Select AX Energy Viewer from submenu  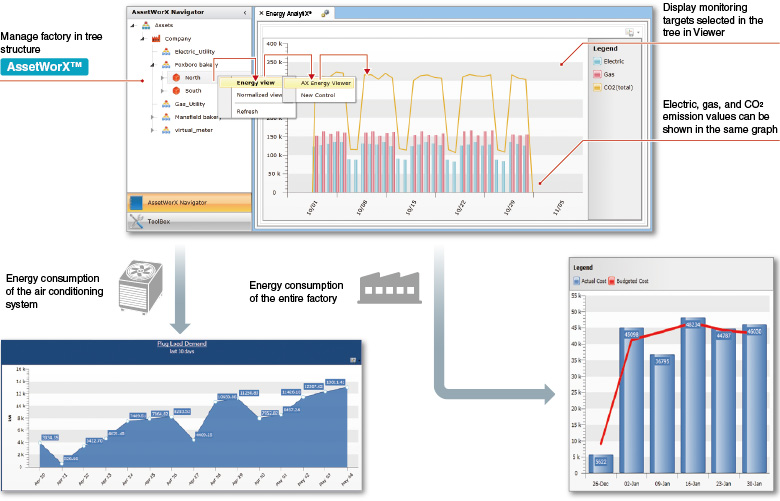[x=325, y=83]
